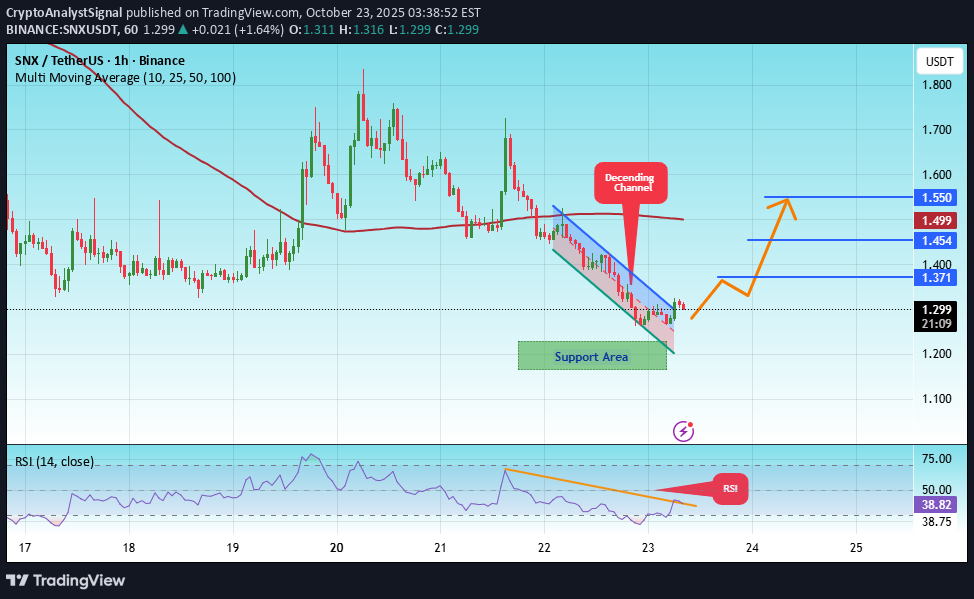Open the CryptoAnalystSignal author profile

[65, 12]
